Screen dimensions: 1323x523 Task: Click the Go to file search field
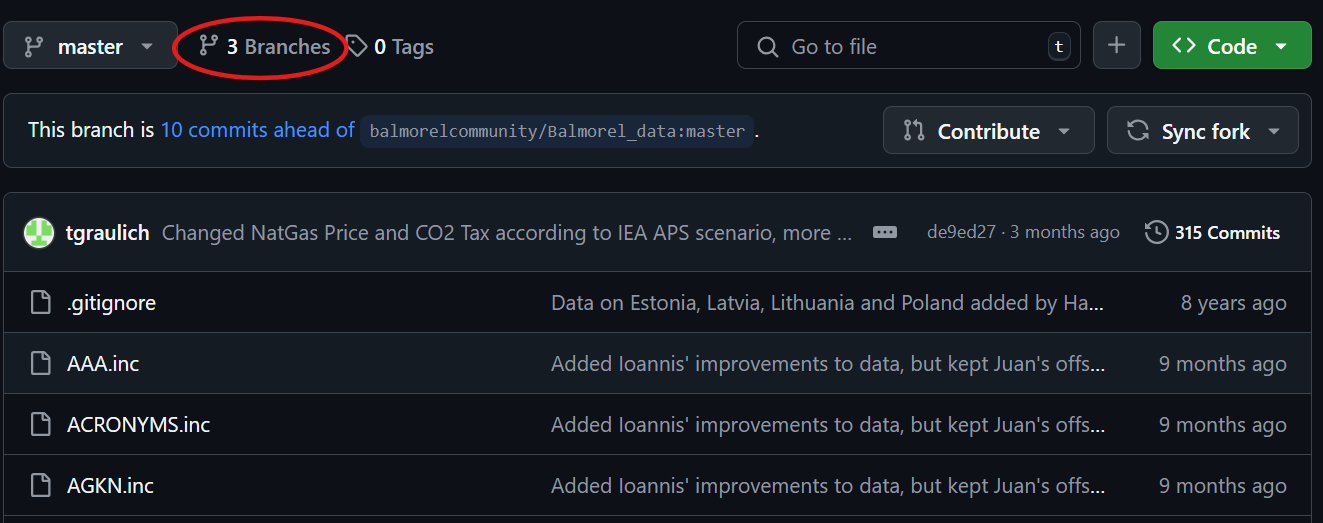click(908, 46)
